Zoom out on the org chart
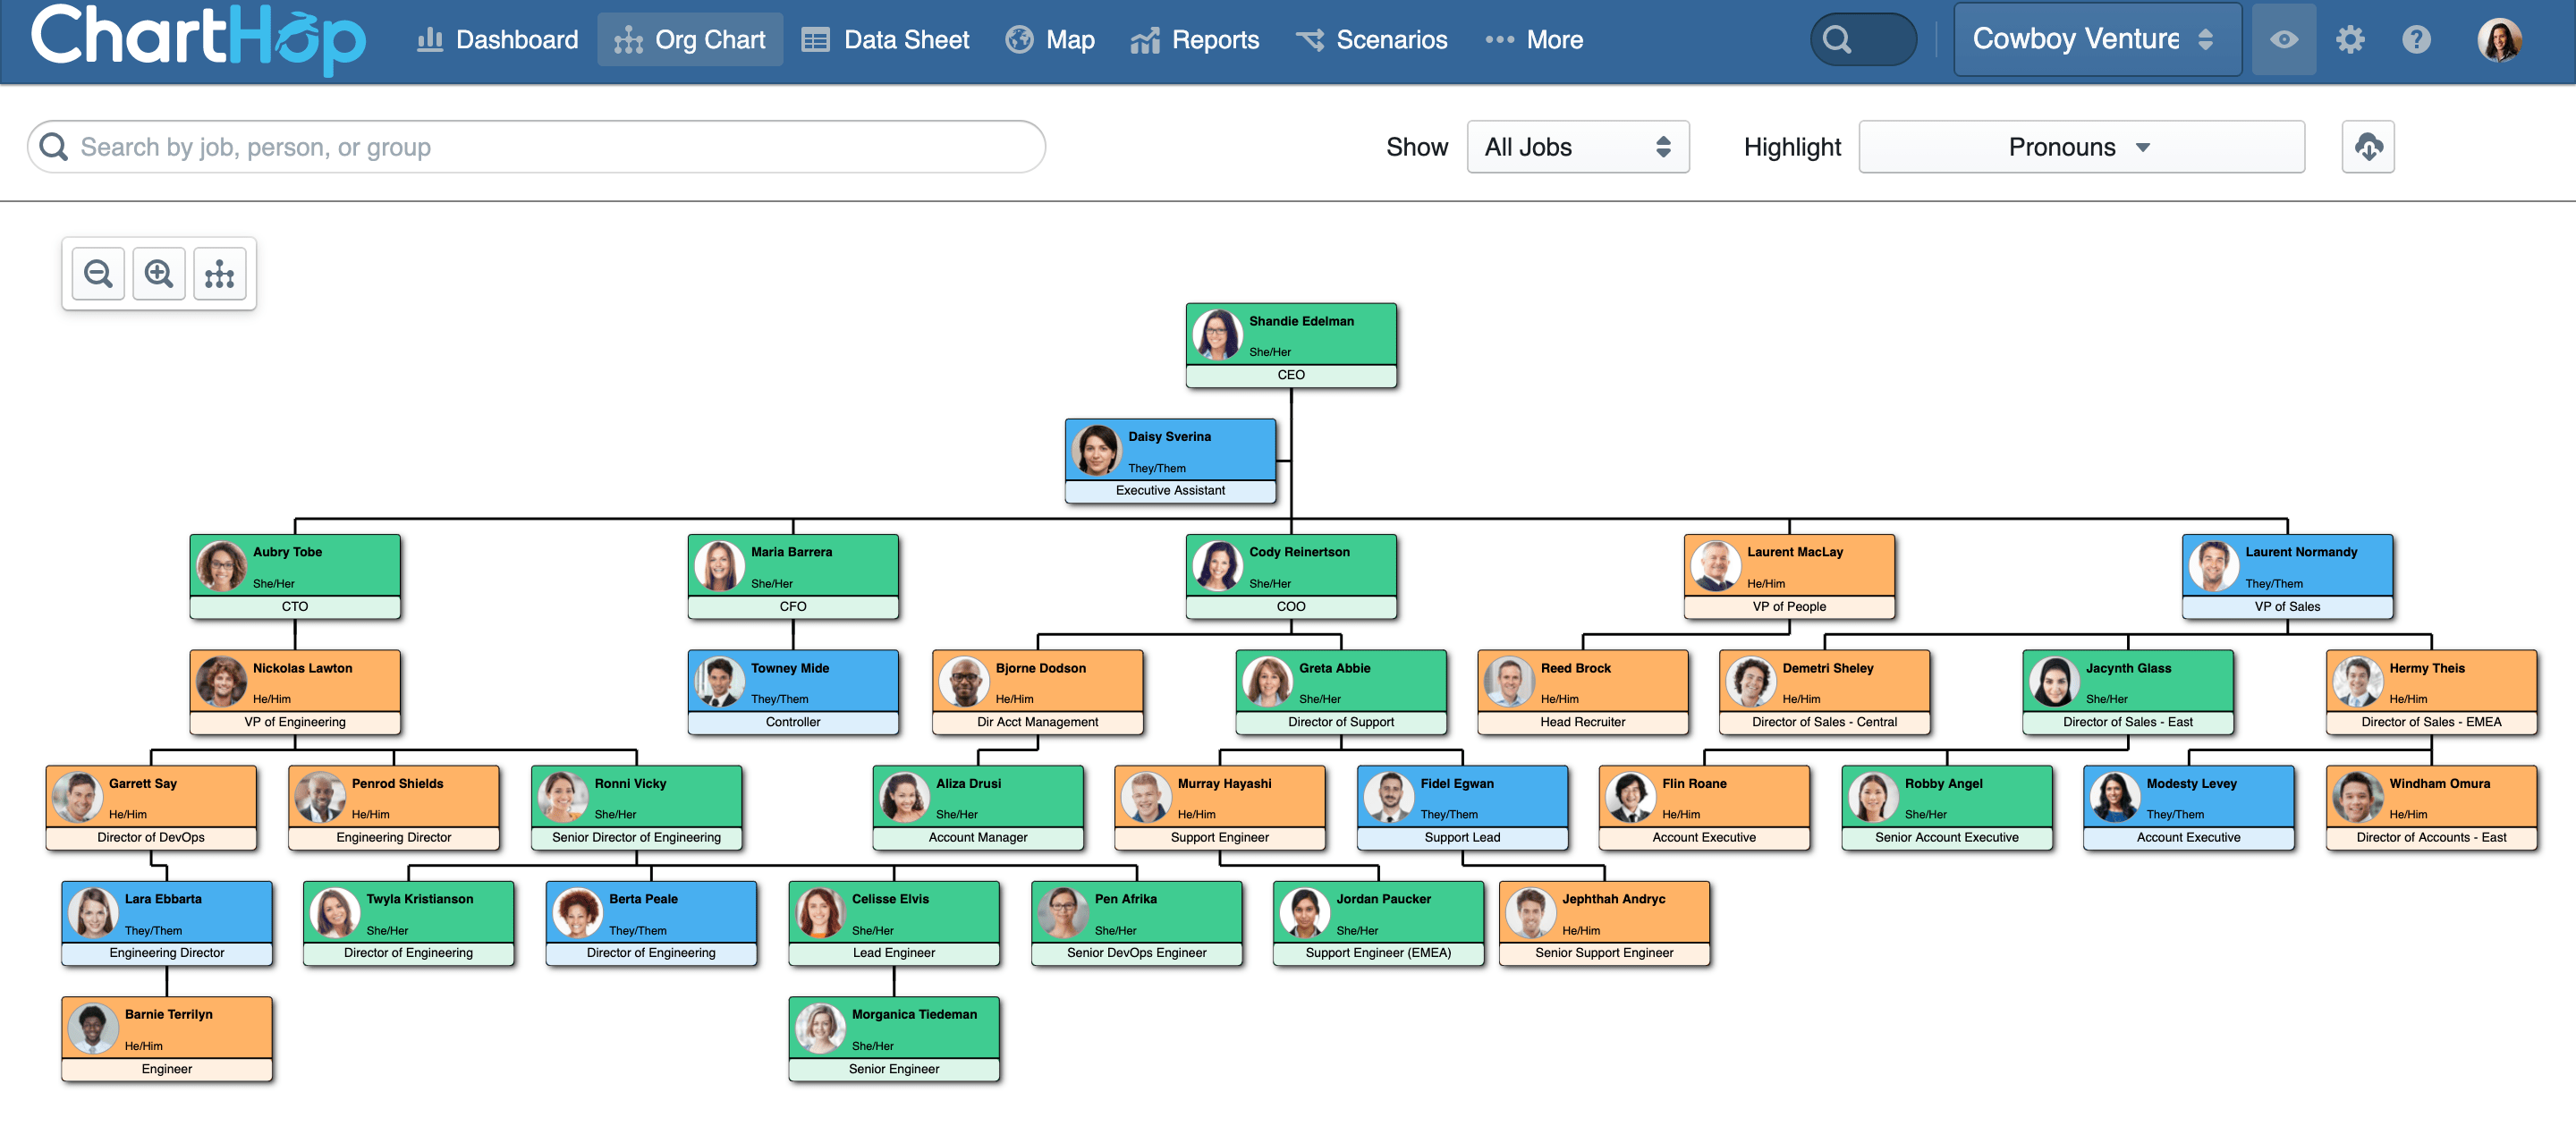The height and width of the screenshot is (1143, 2576). click(x=97, y=272)
